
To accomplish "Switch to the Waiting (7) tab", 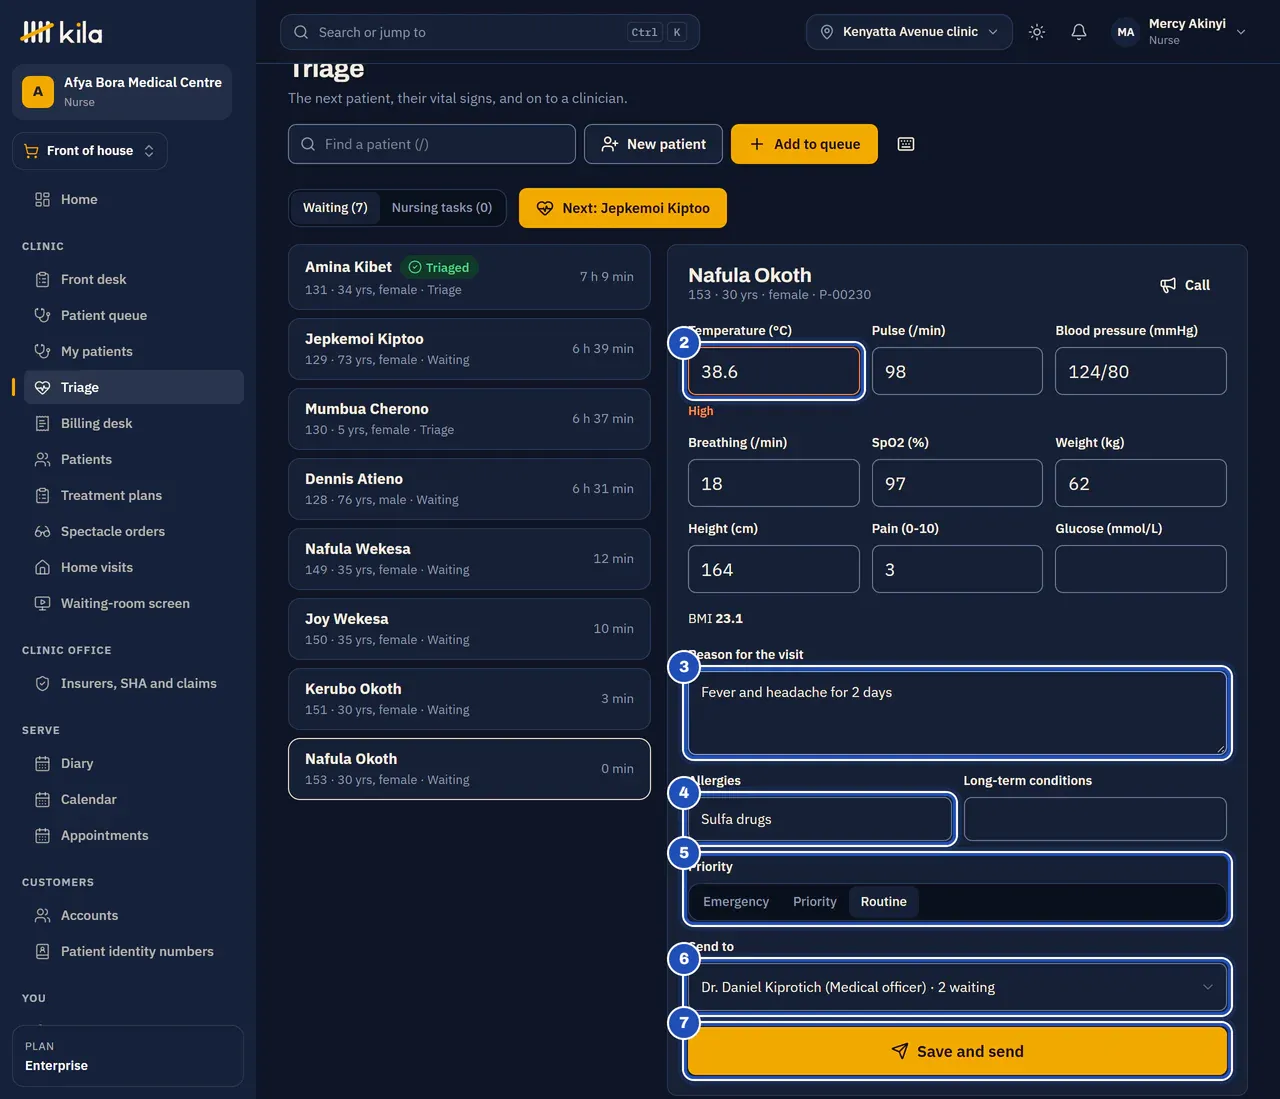I will coord(335,208).
